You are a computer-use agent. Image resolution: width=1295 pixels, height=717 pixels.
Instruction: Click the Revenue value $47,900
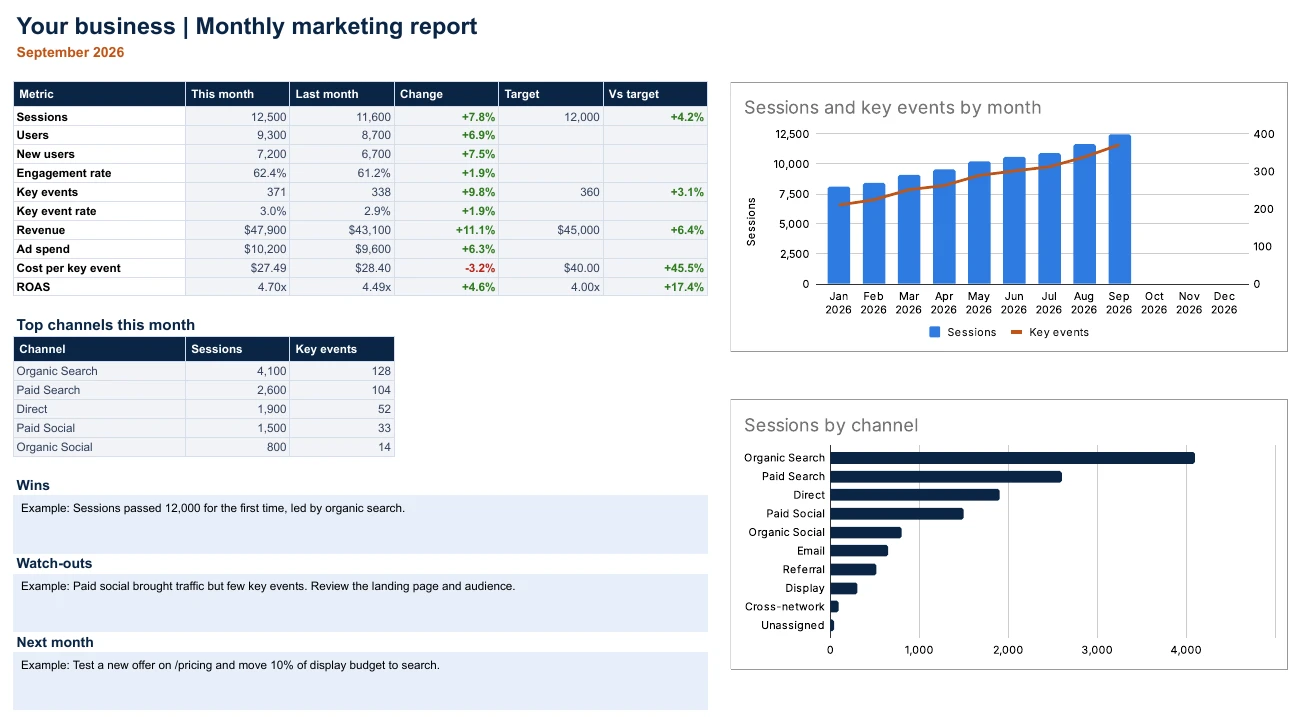(266, 230)
